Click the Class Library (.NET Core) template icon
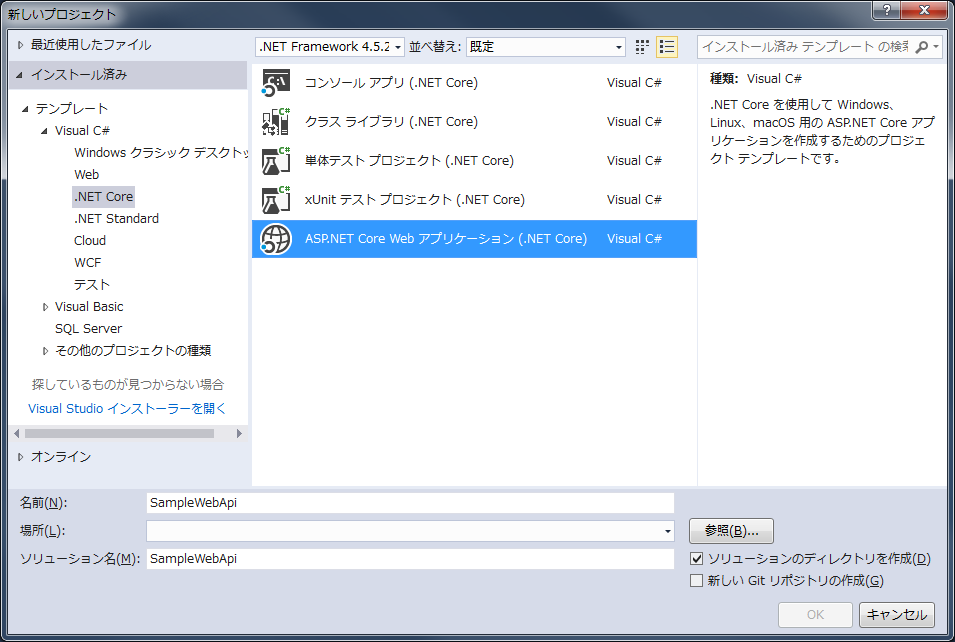 click(x=276, y=122)
